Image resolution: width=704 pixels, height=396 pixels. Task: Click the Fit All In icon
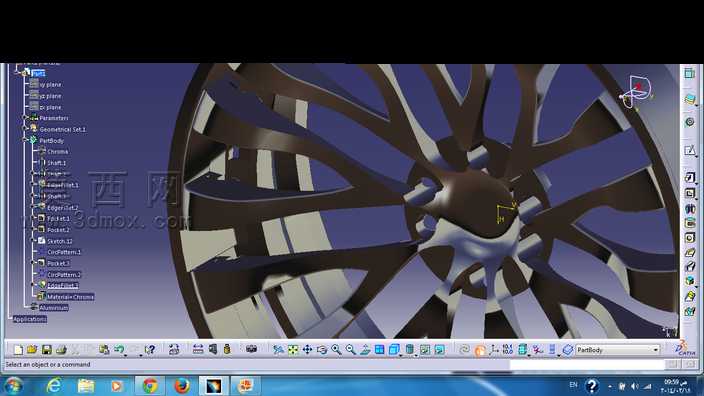tap(293, 350)
